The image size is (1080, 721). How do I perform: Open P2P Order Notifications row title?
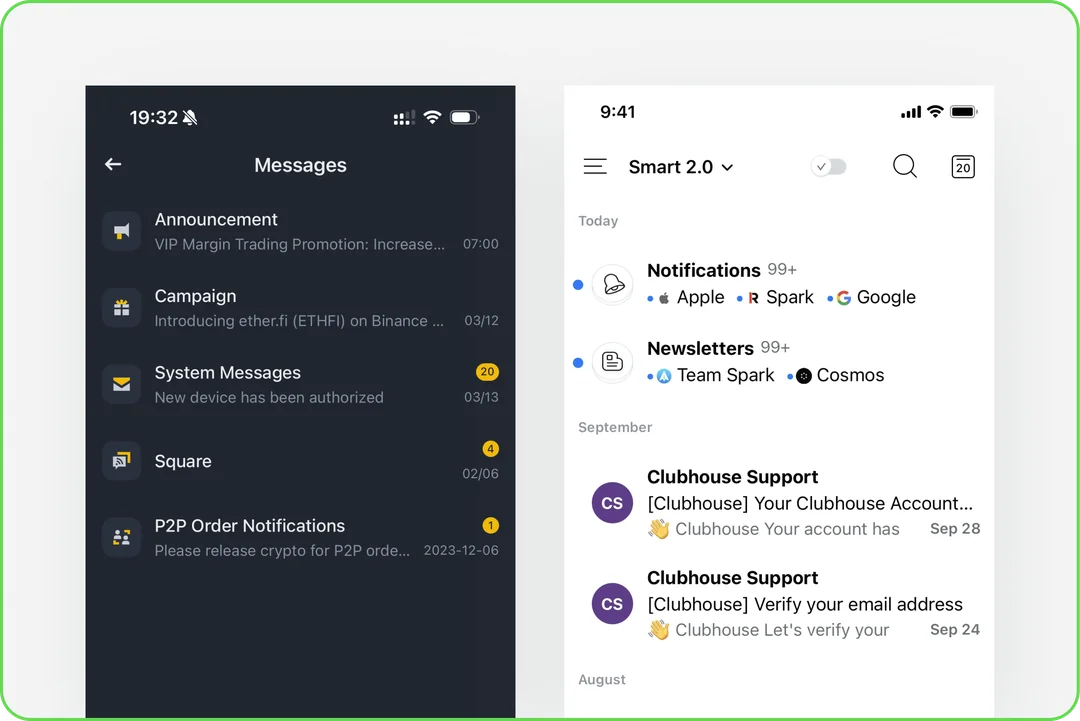click(x=249, y=526)
